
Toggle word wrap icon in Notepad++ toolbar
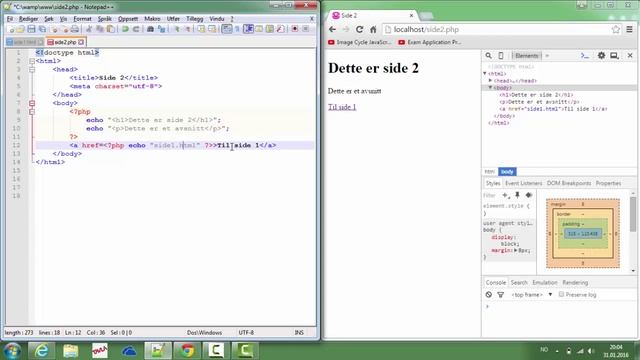coord(227,29)
